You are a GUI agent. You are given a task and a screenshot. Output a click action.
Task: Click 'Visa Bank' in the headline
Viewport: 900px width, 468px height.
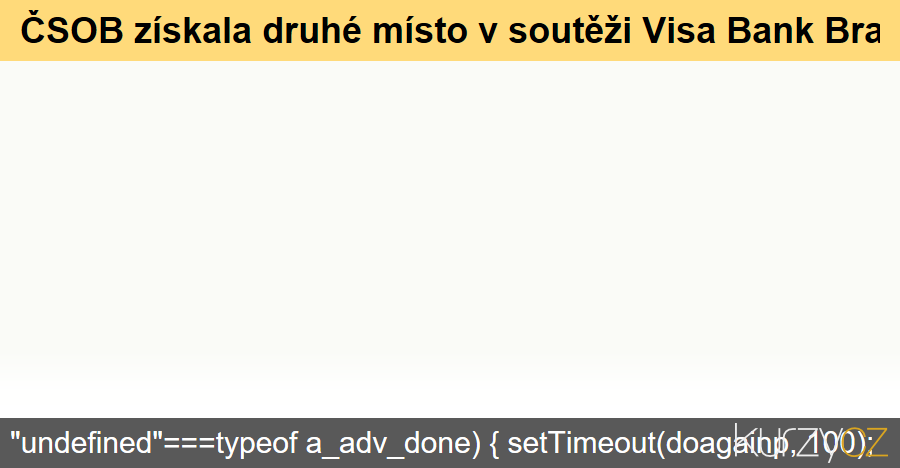coord(728,30)
